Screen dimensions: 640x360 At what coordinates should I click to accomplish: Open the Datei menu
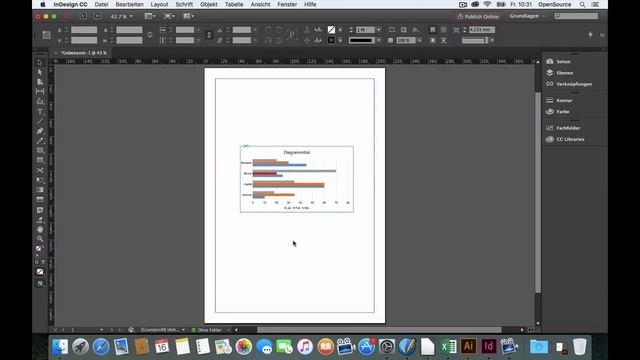(x=101, y=4)
